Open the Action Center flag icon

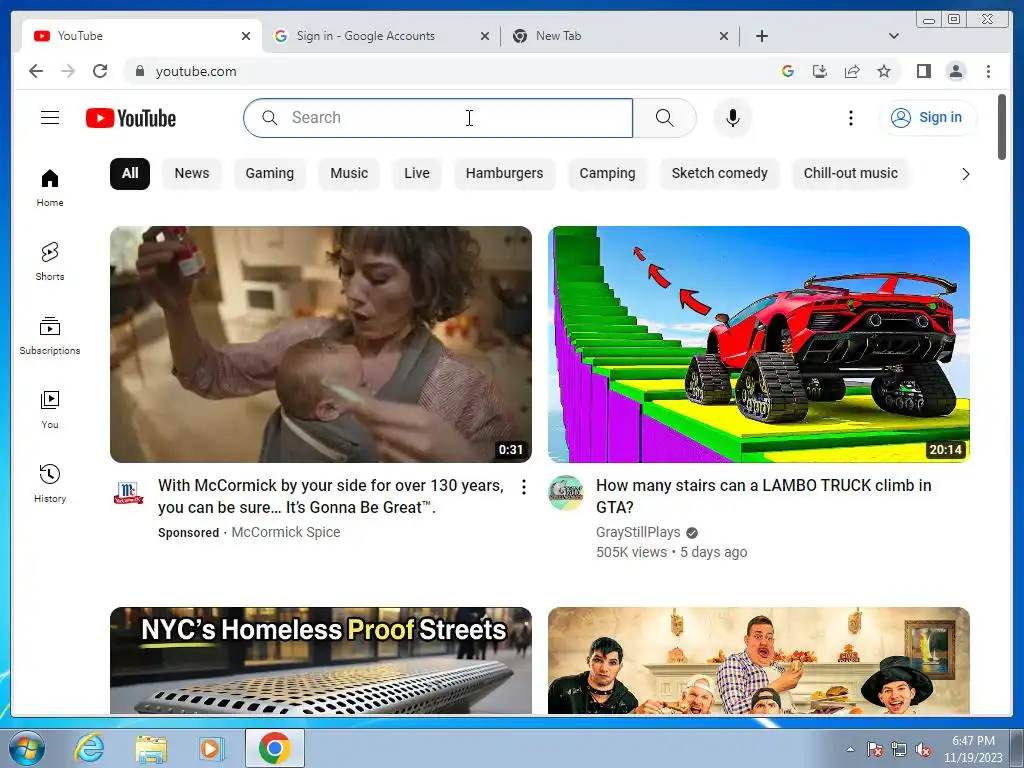[874, 750]
